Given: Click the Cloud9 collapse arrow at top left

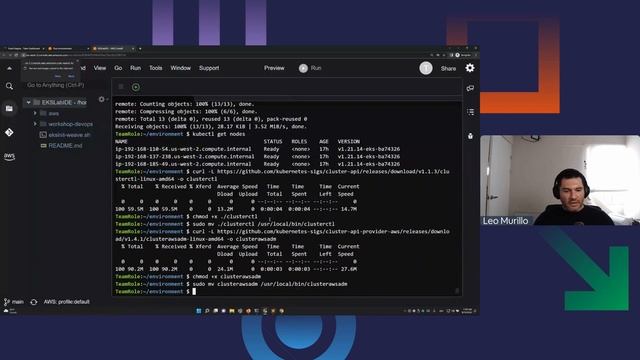Looking at the screenshot, I should pos(9,68).
